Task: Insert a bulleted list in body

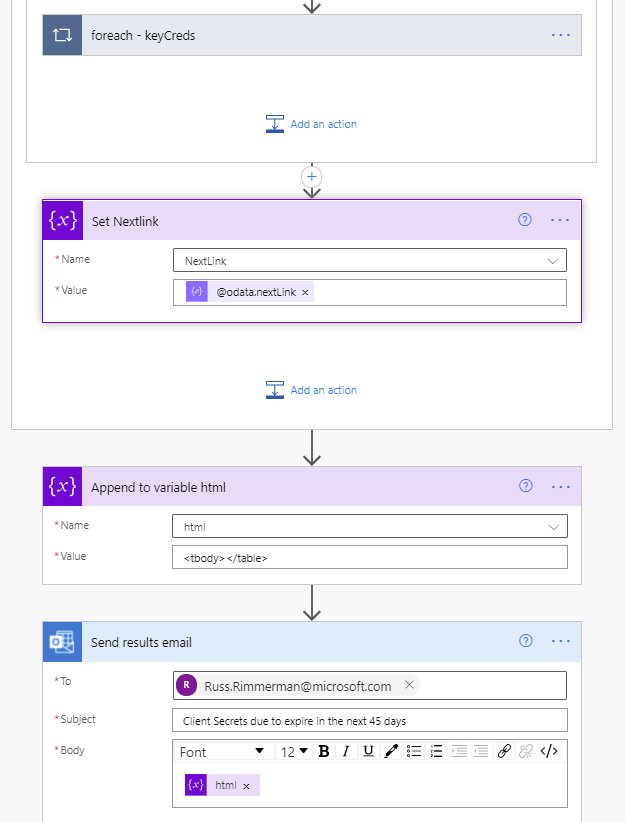Action: (x=414, y=751)
